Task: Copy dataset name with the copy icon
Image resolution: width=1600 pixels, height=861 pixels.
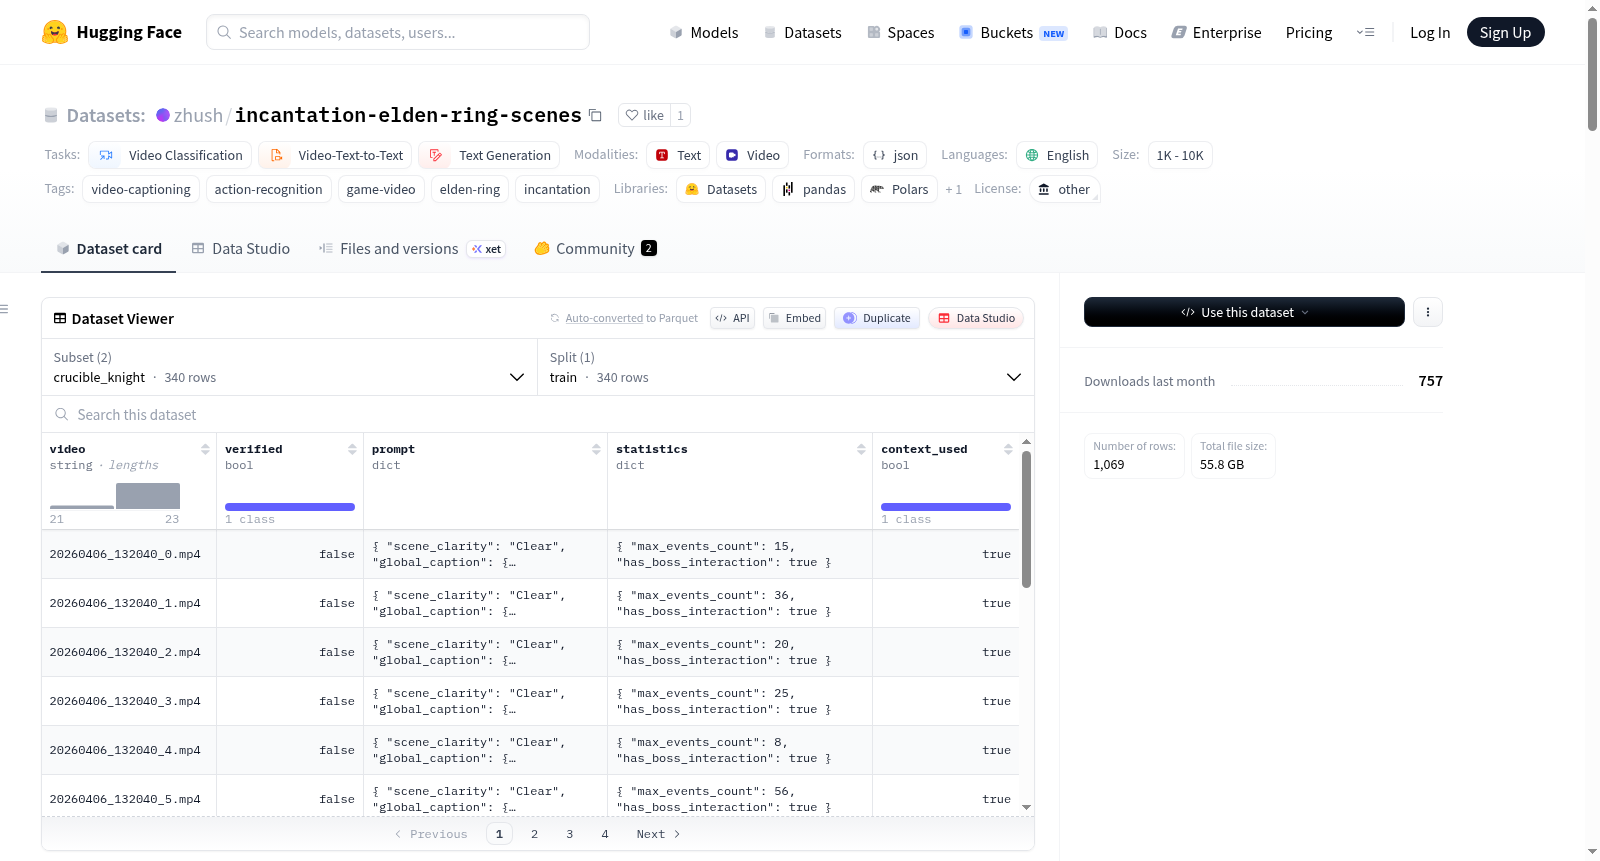Action: (x=595, y=115)
